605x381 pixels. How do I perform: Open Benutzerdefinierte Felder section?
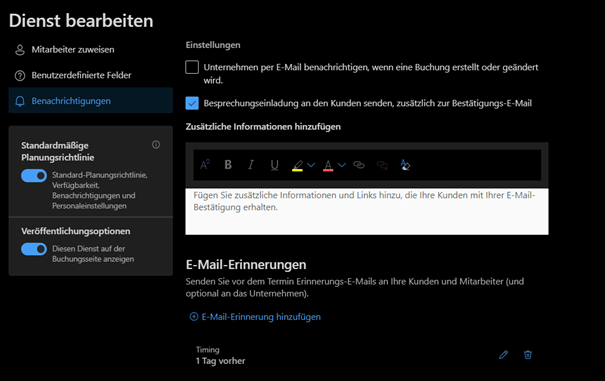coord(91,75)
